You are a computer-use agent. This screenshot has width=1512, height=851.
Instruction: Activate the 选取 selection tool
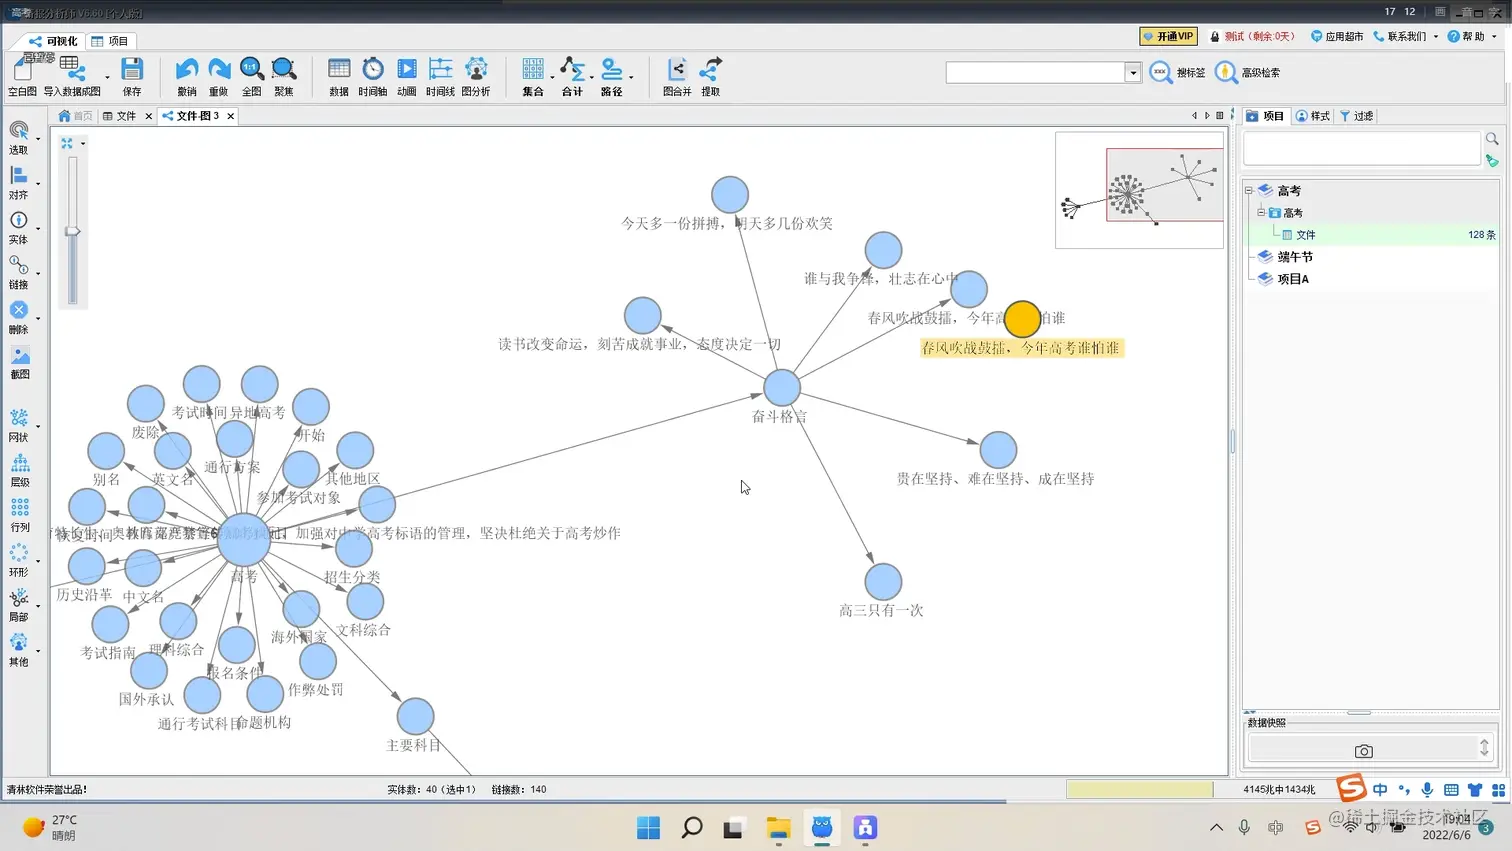pyautogui.click(x=19, y=138)
